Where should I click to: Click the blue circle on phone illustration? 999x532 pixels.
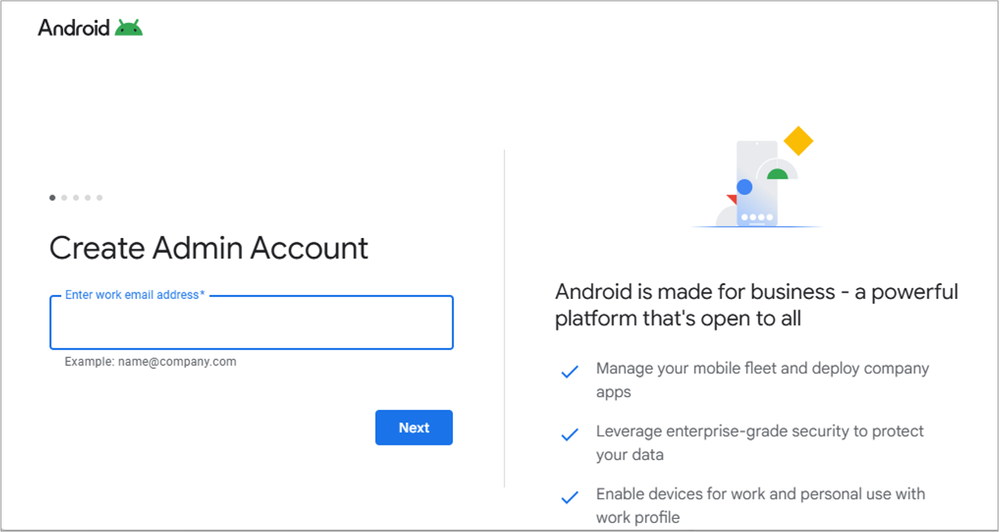pyautogui.click(x=744, y=186)
